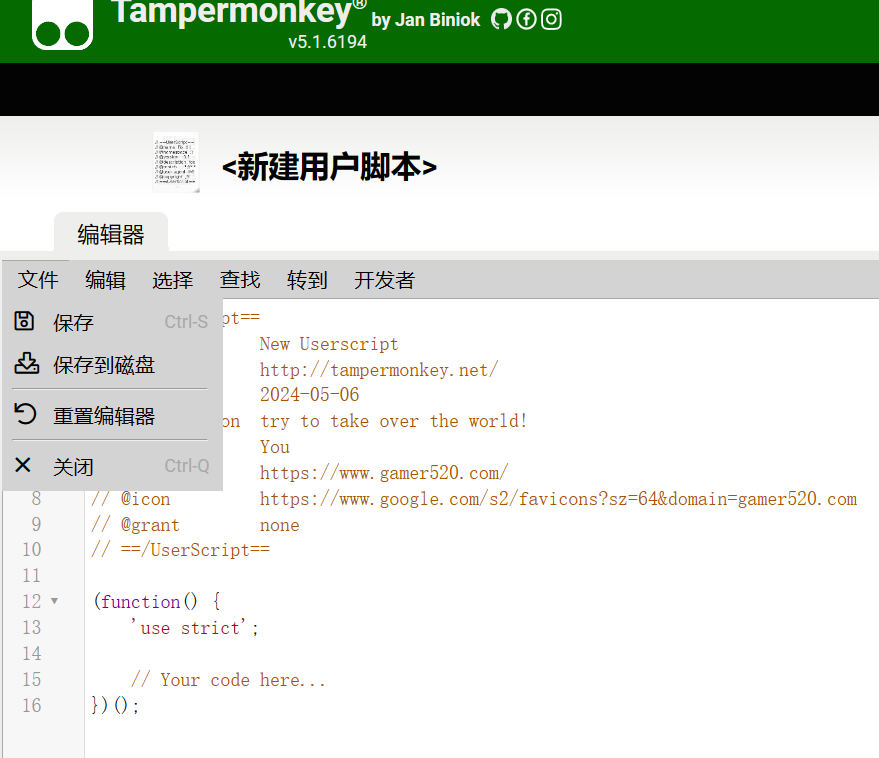Open the 选择 menu
This screenshot has width=879, height=758.
[x=173, y=280]
